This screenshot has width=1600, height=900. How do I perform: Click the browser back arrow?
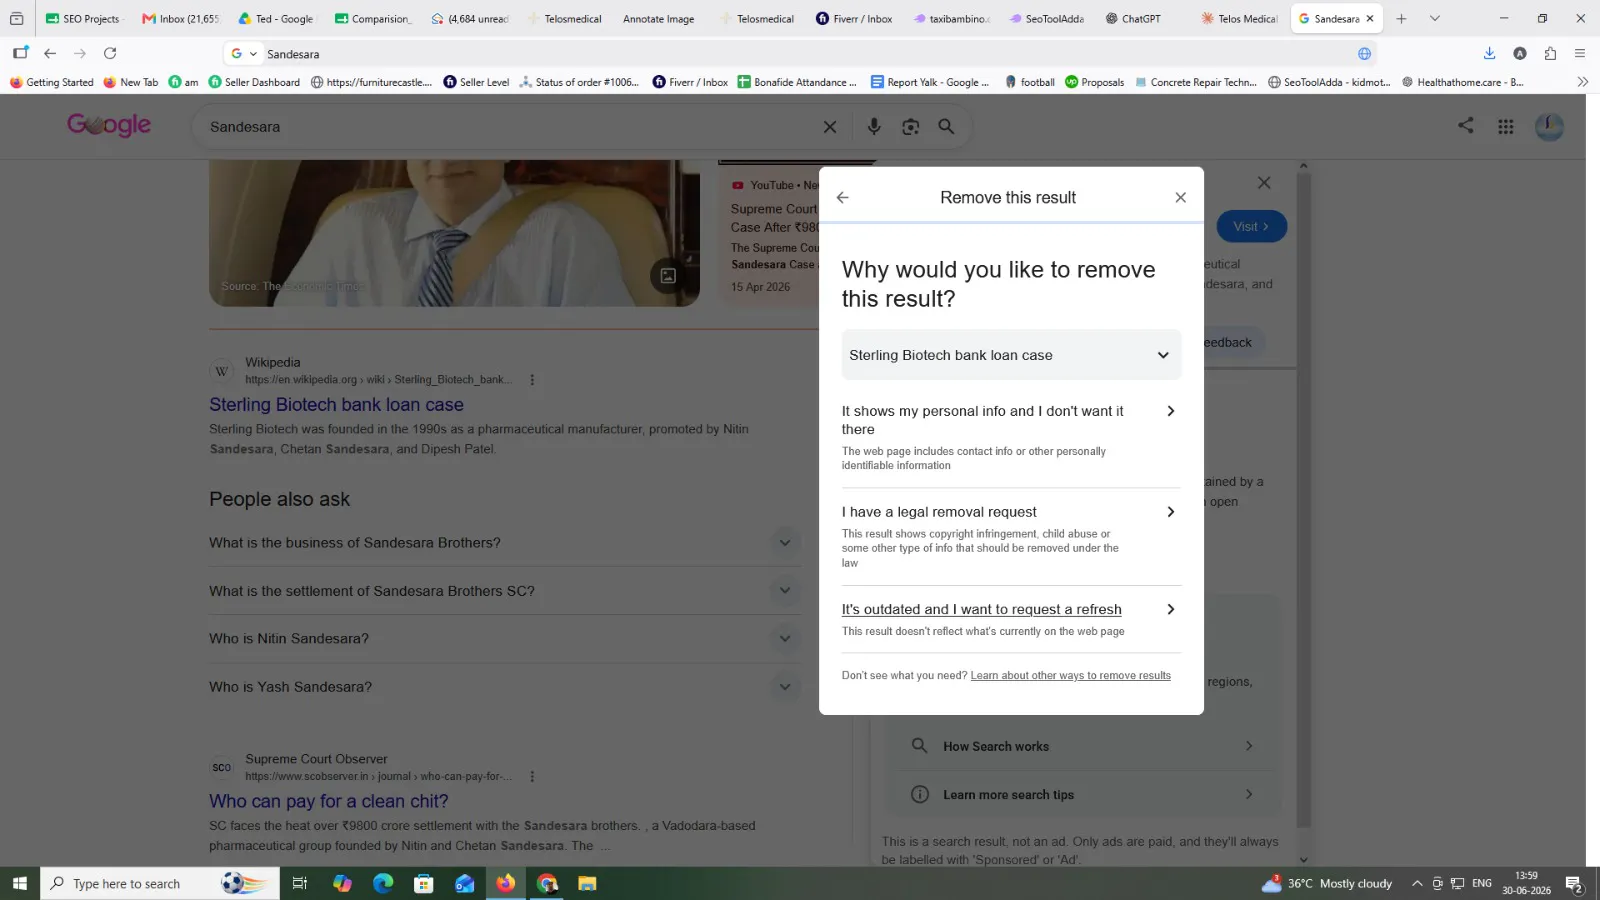click(x=50, y=54)
